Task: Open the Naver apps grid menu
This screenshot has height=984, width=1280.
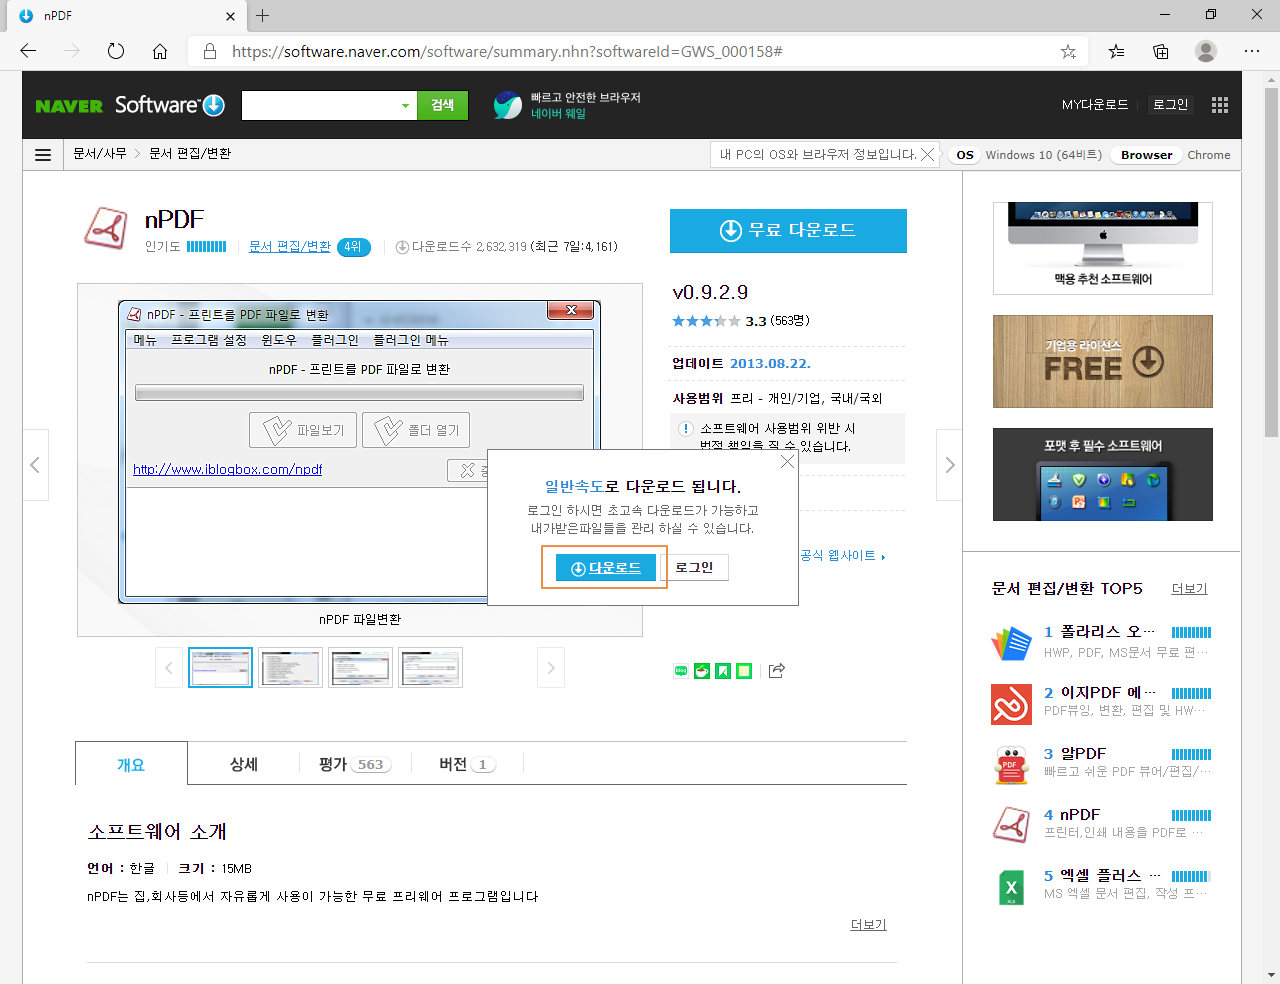Action: [x=1219, y=105]
